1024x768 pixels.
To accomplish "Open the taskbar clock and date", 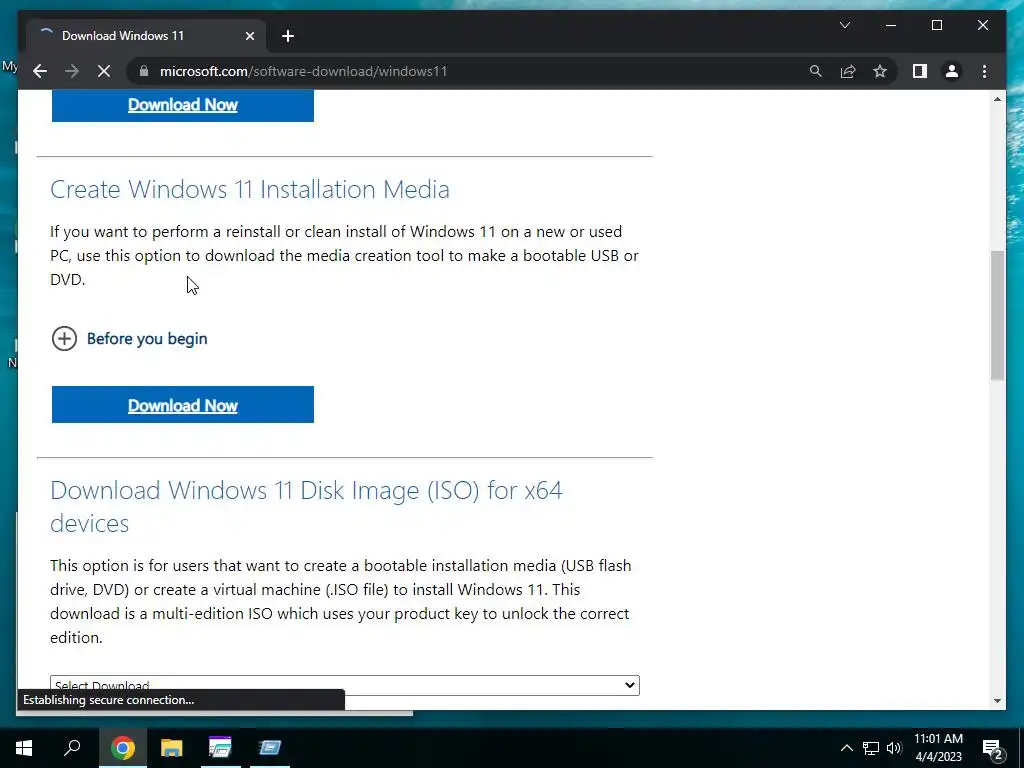I will [x=938, y=748].
